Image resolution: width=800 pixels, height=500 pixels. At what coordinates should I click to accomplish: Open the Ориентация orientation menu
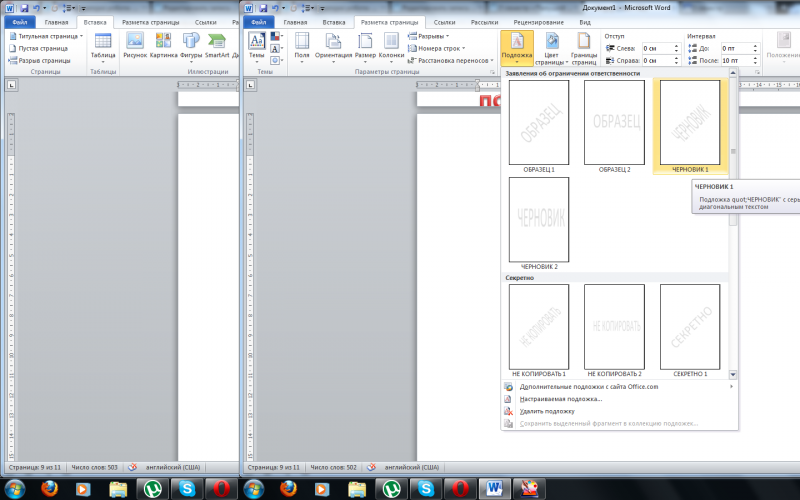(333, 48)
